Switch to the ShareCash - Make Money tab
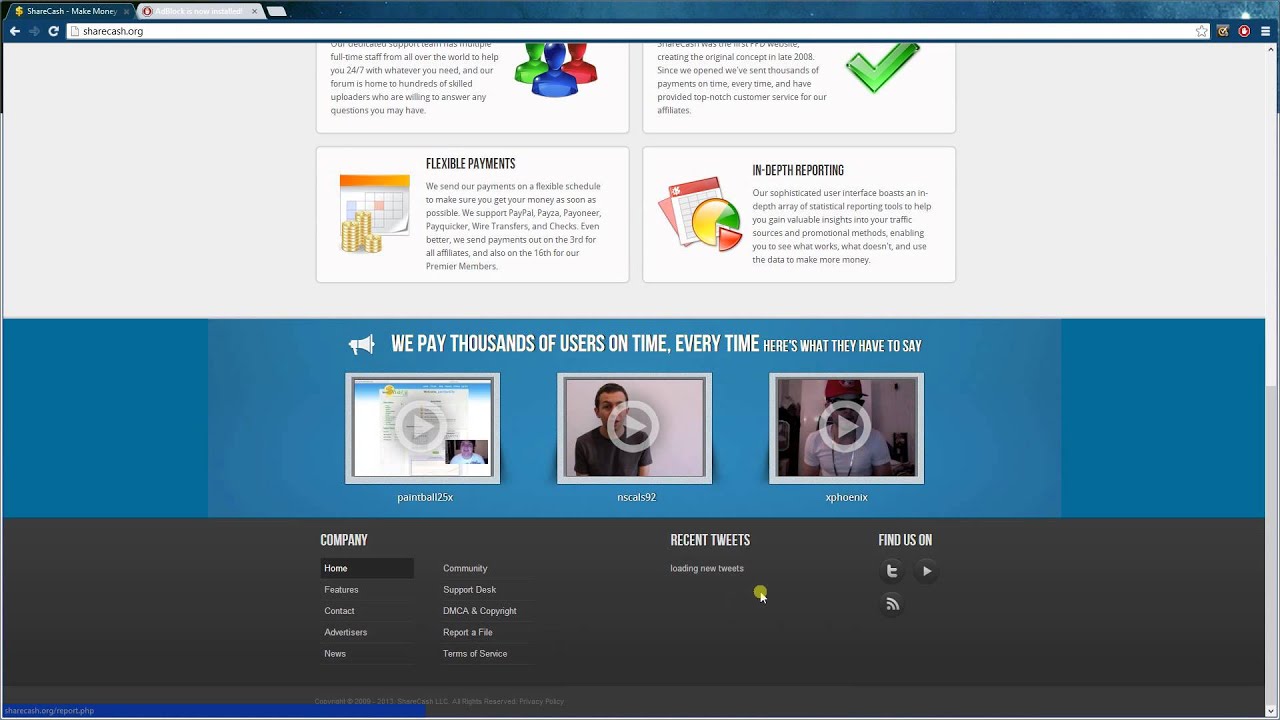1280x720 pixels. tap(70, 11)
